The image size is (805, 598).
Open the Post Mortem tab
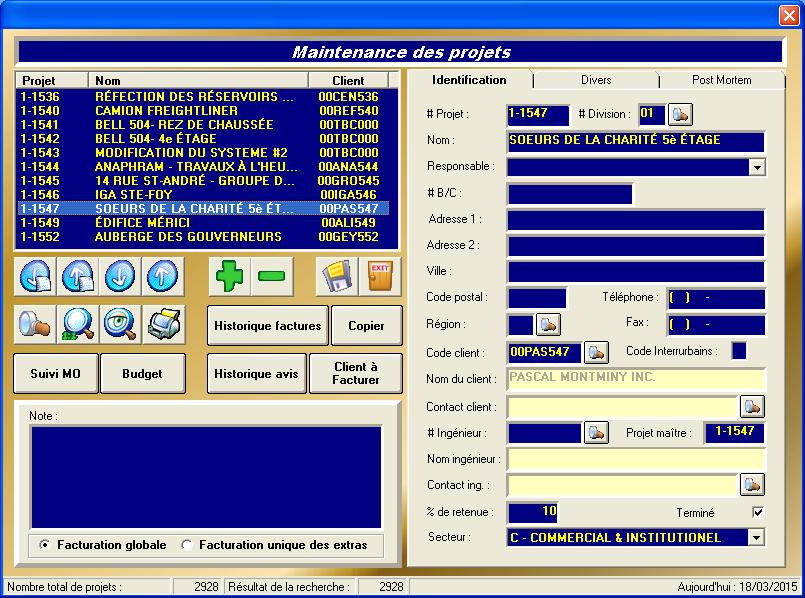(x=721, y=80)
